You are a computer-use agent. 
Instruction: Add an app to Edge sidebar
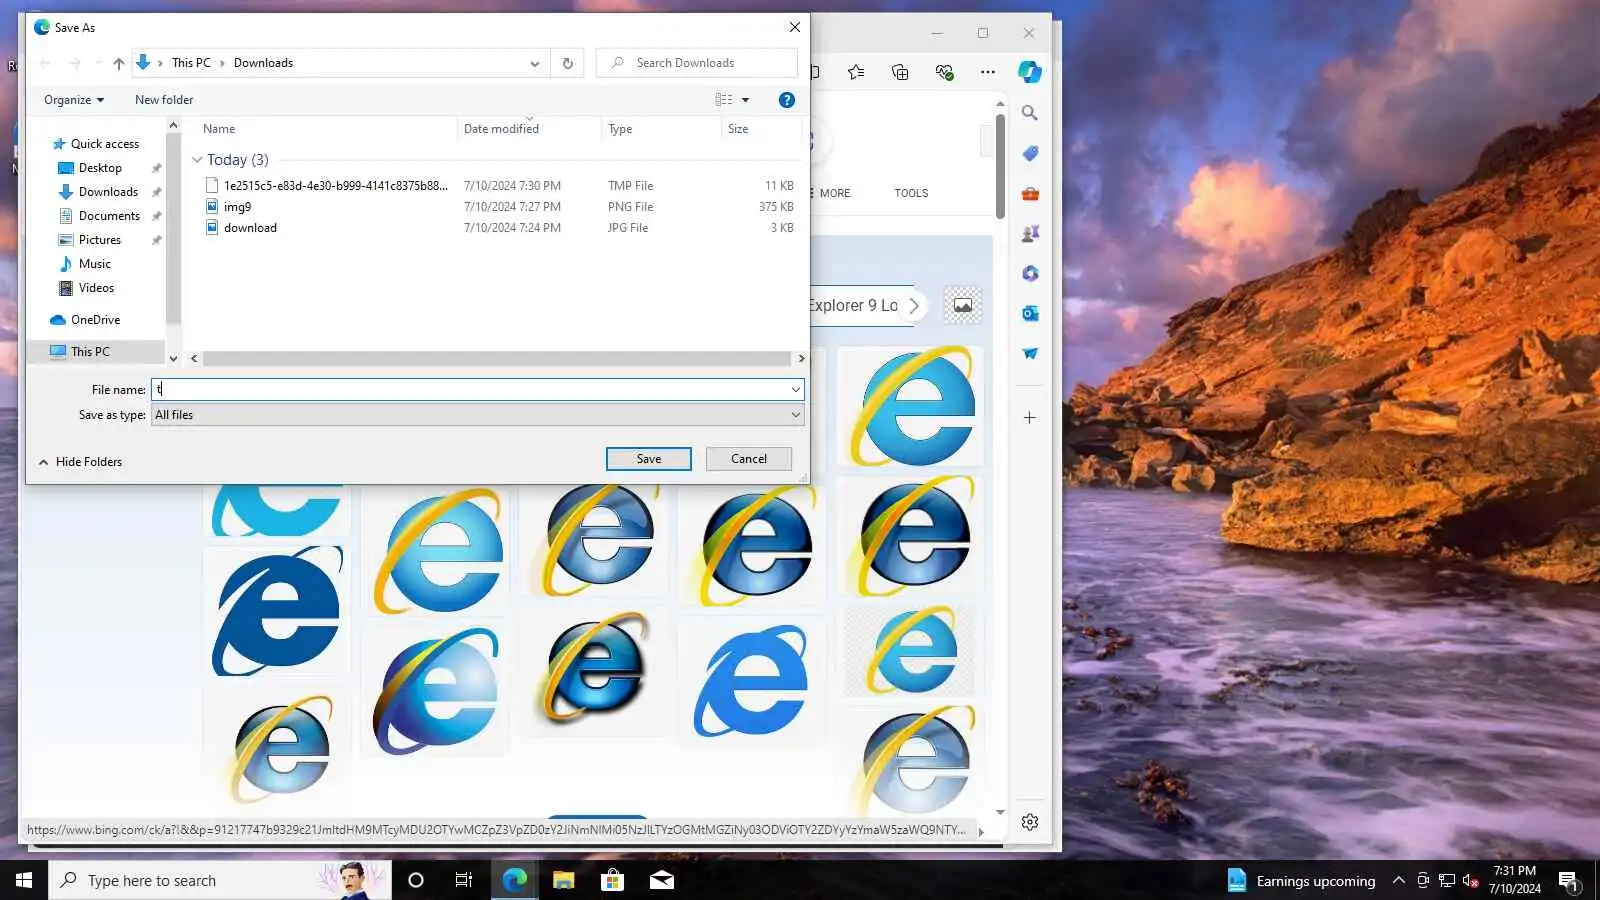click(1030, 418)
